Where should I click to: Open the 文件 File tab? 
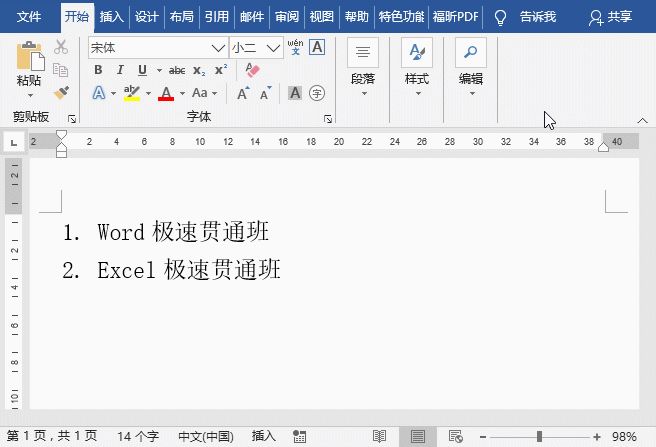[29, 17]
